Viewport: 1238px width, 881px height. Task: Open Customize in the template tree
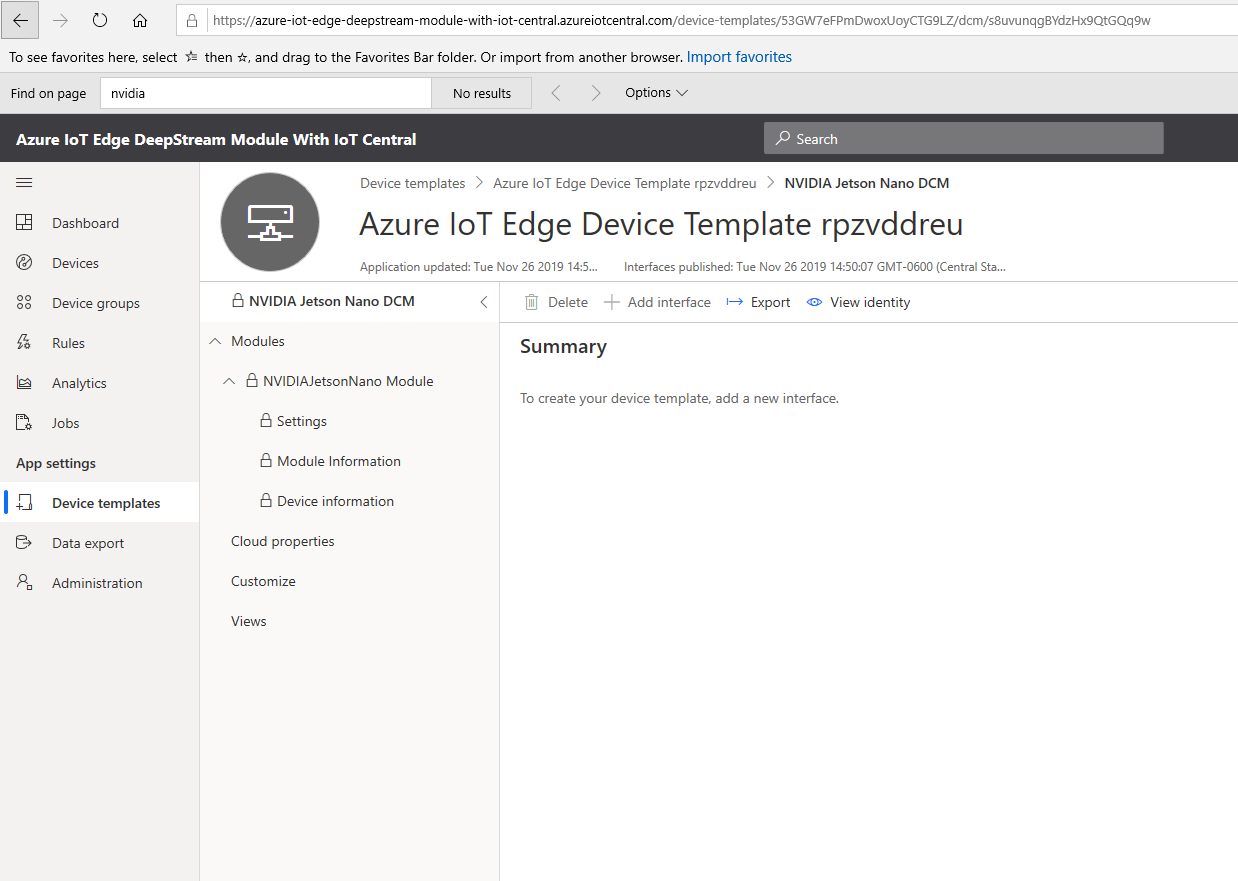(x=263, y=581)
